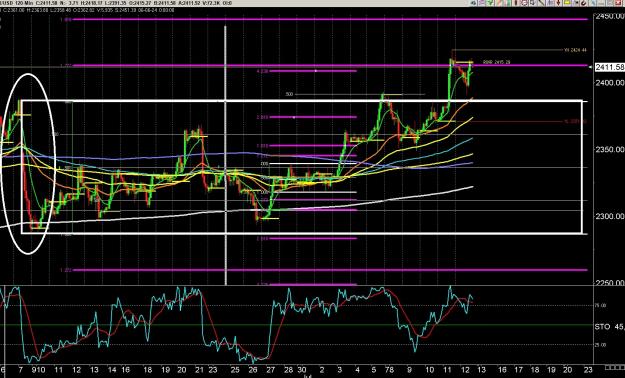This screenshot has height=378, width=625.
Task: Click date label 5 on time axis
Action: [x=373, y=370]
